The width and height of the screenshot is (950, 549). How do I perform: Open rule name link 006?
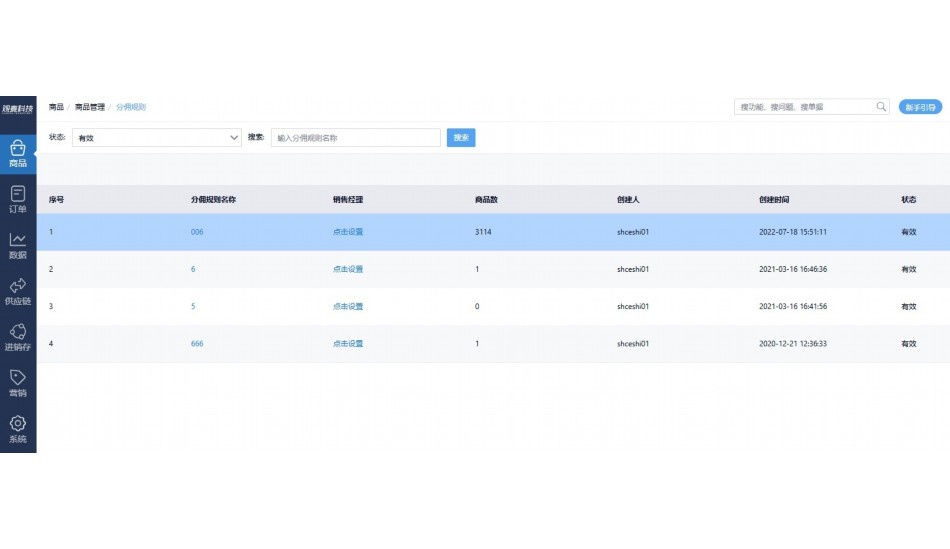(197, 232)
